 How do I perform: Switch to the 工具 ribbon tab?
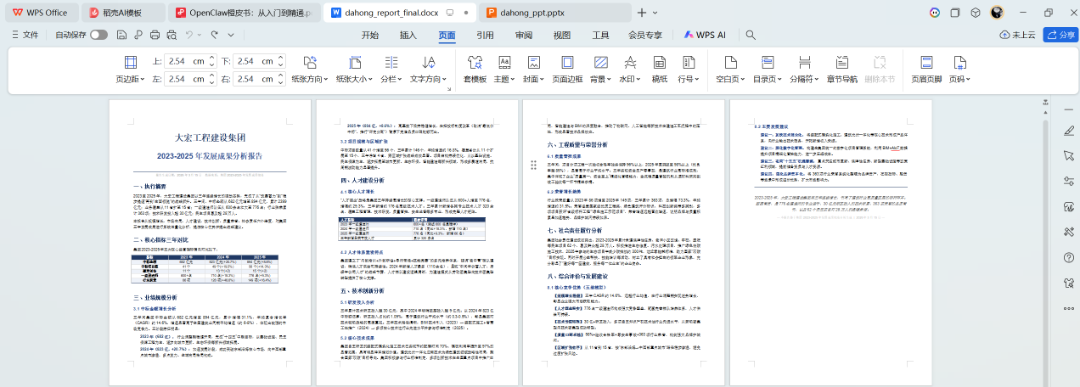tap(601, 35)
